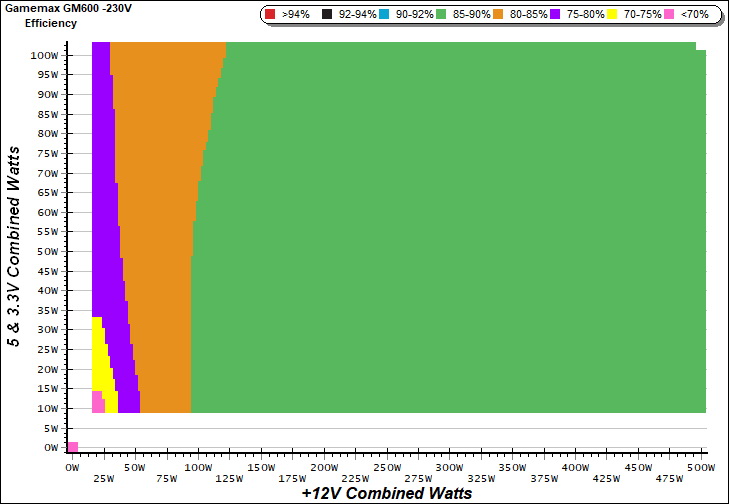The height and width of the screenshot is (504, 729).
Task: Click the orange efficiency band in chart
Action: [155, 250]
